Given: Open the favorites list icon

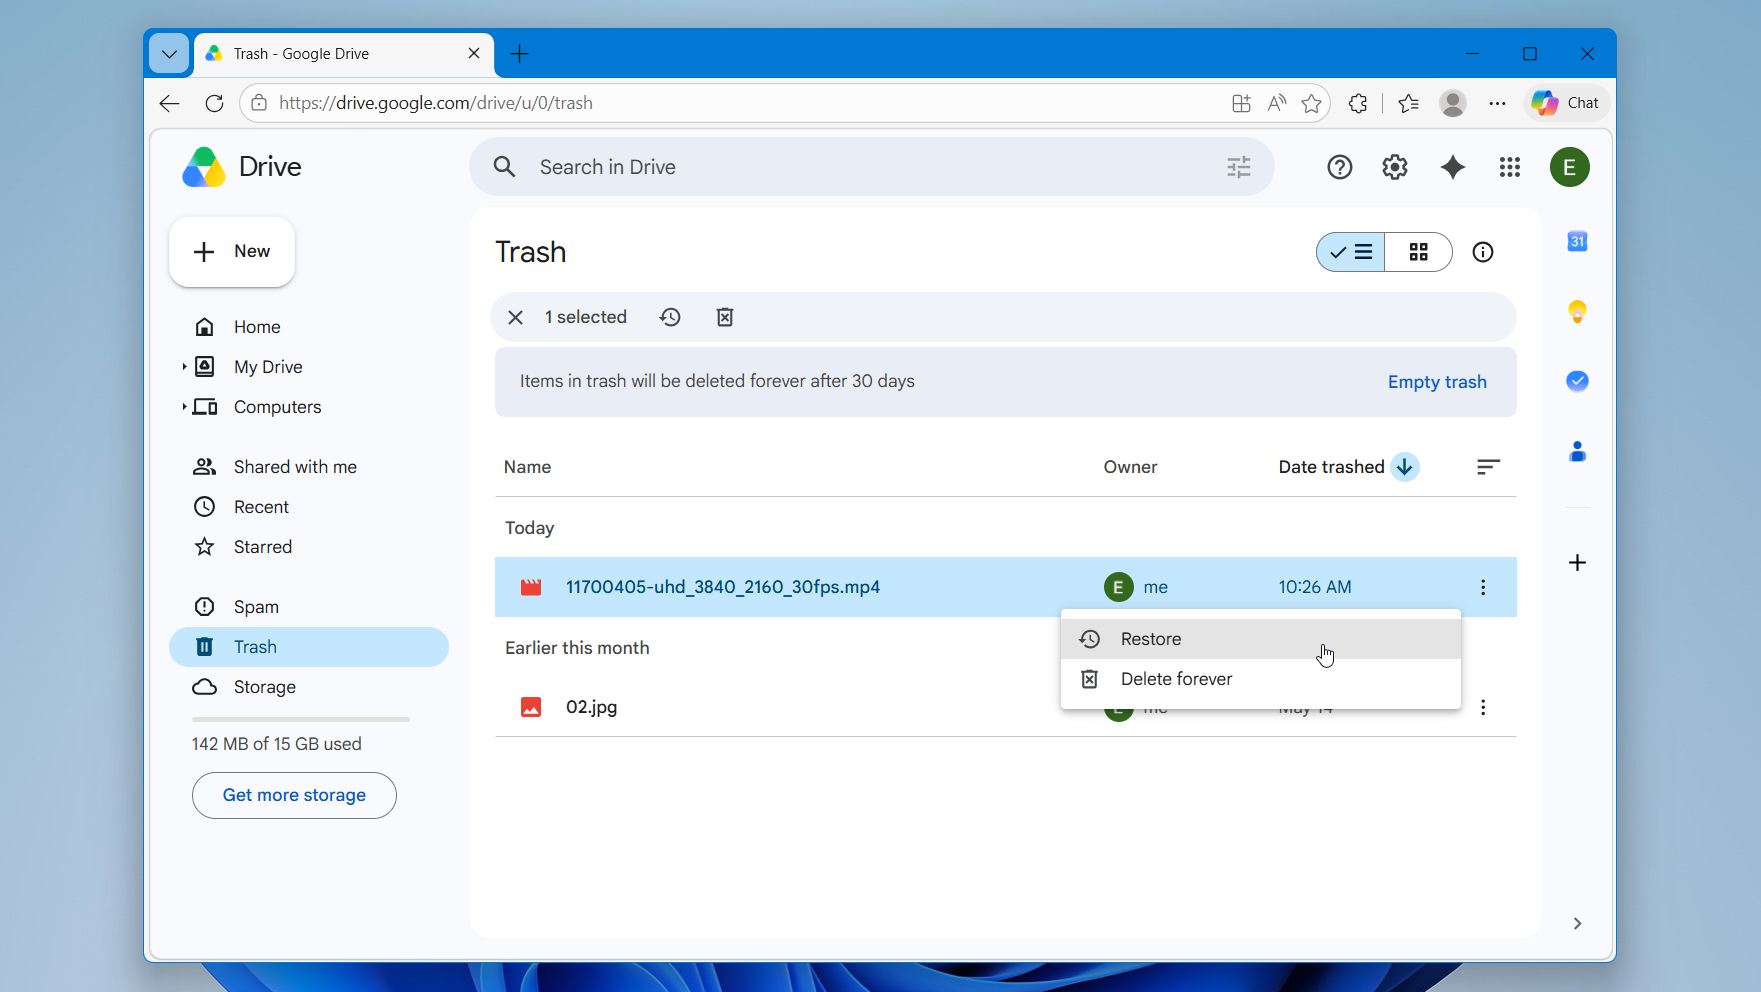Looking at the screenshot, I should point(1408,103).
